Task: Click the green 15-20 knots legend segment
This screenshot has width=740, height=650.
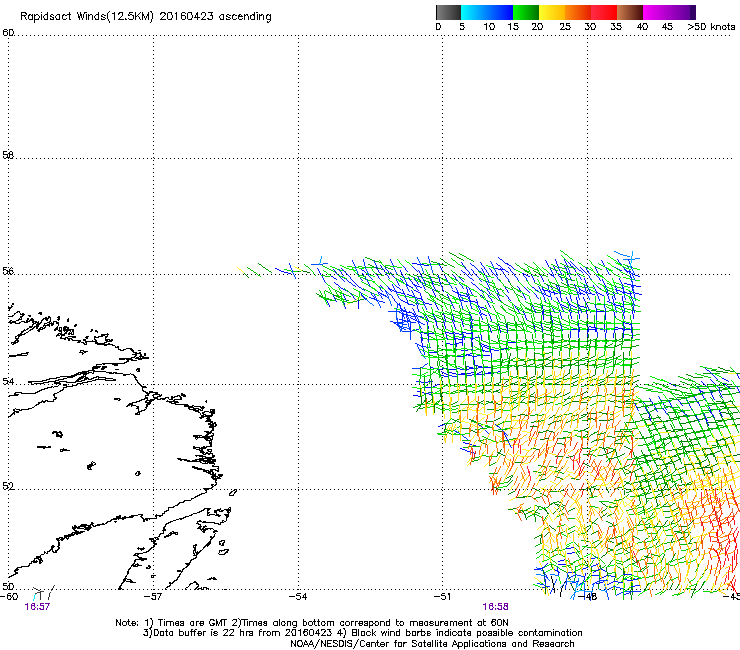Action: coord(526,12)
